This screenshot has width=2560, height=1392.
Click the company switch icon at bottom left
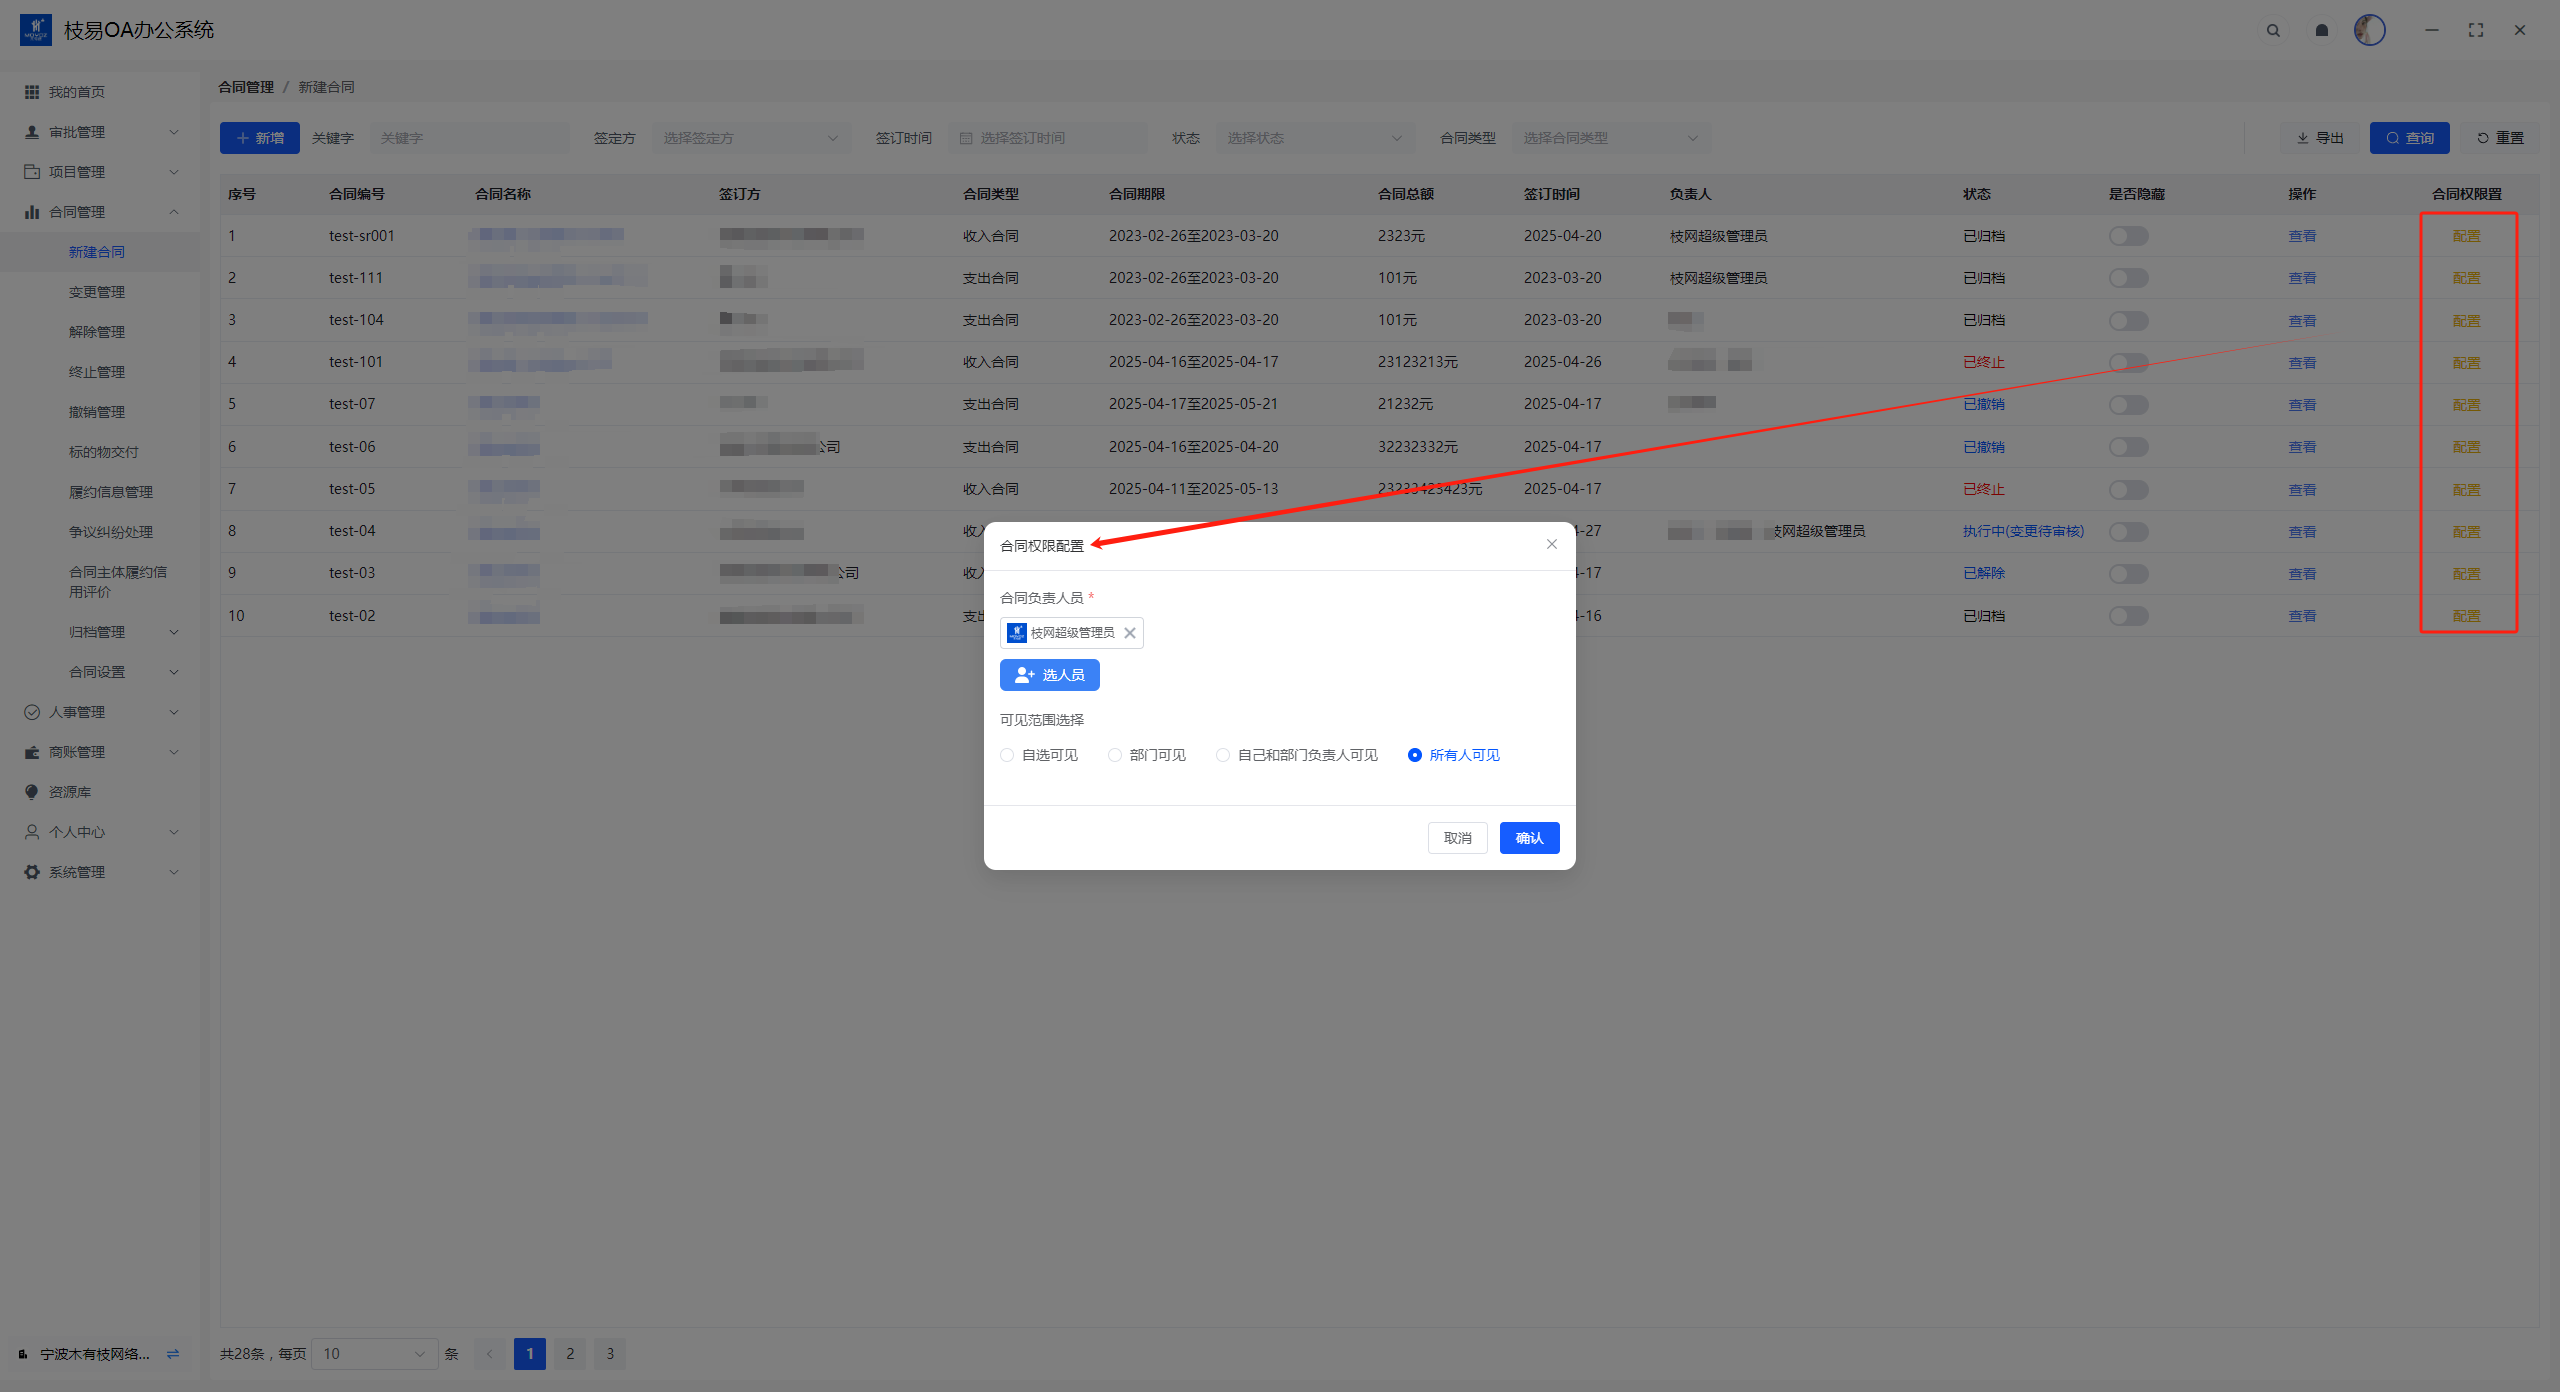(x=173, y=1354)
